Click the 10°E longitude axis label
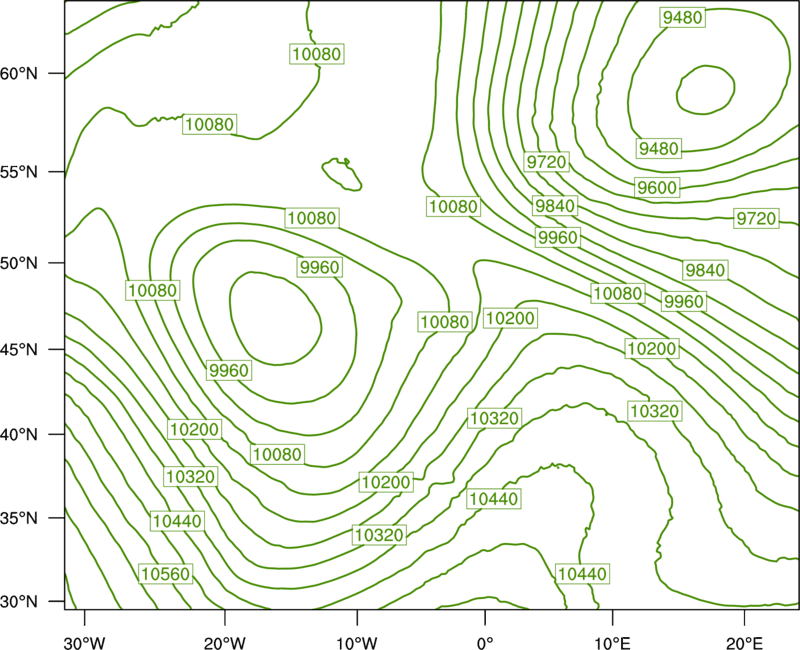Screen dimensions: 800x650 (x=612, y=643)
